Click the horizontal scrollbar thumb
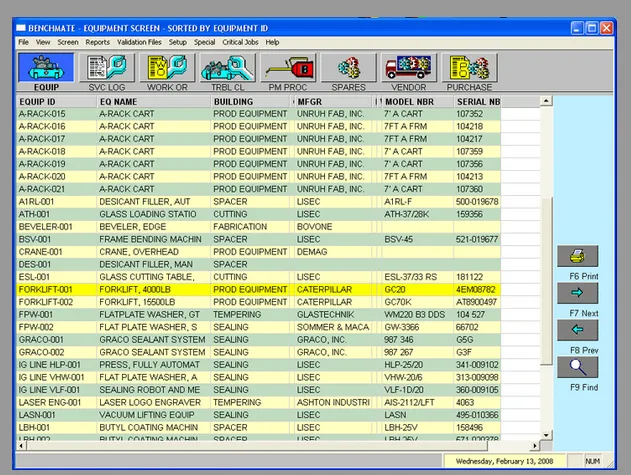The width and height of the screenshot is (631, 475). pyautogui.click(x=257, y=446)
